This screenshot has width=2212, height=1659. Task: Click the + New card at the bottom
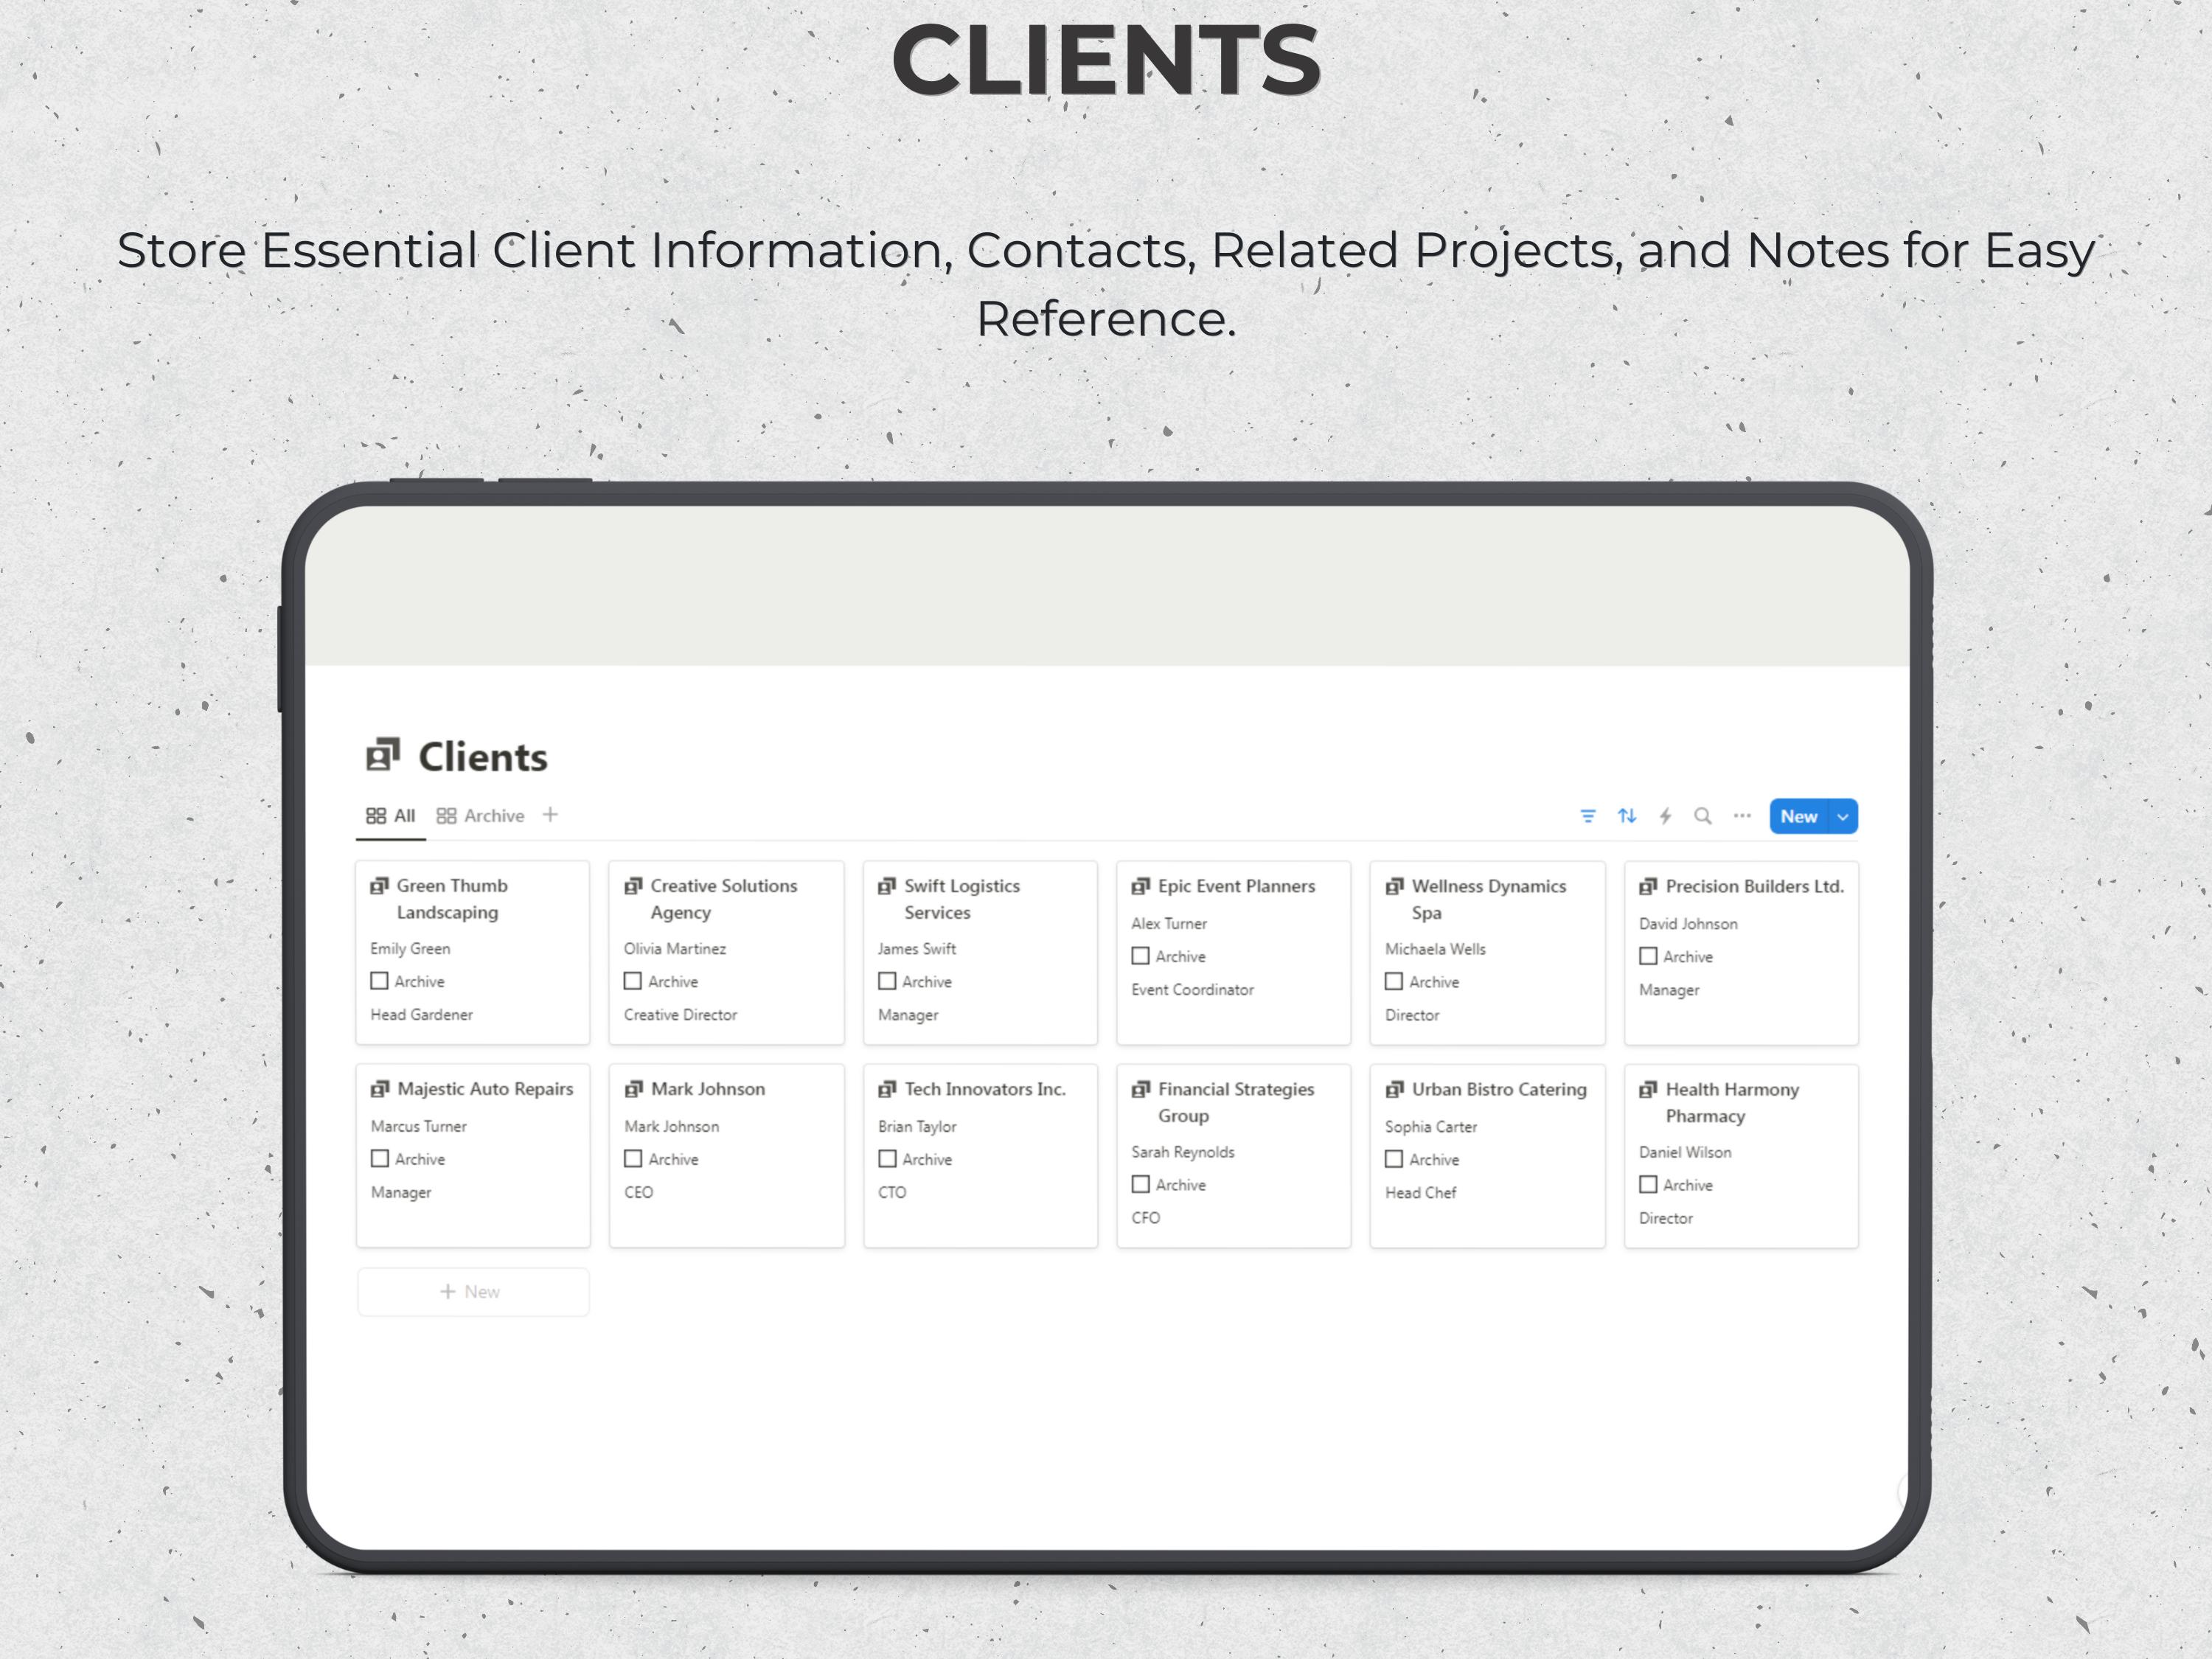pos(473,1291)
